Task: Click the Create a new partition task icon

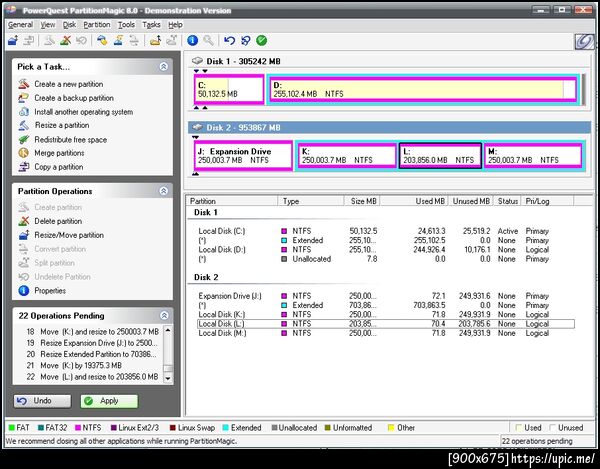Action: pyautogui.click(x=24, y=84)
